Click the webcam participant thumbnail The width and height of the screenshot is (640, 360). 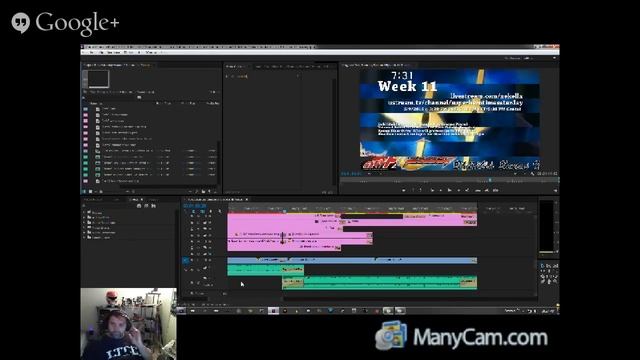[x=129, y=324]
